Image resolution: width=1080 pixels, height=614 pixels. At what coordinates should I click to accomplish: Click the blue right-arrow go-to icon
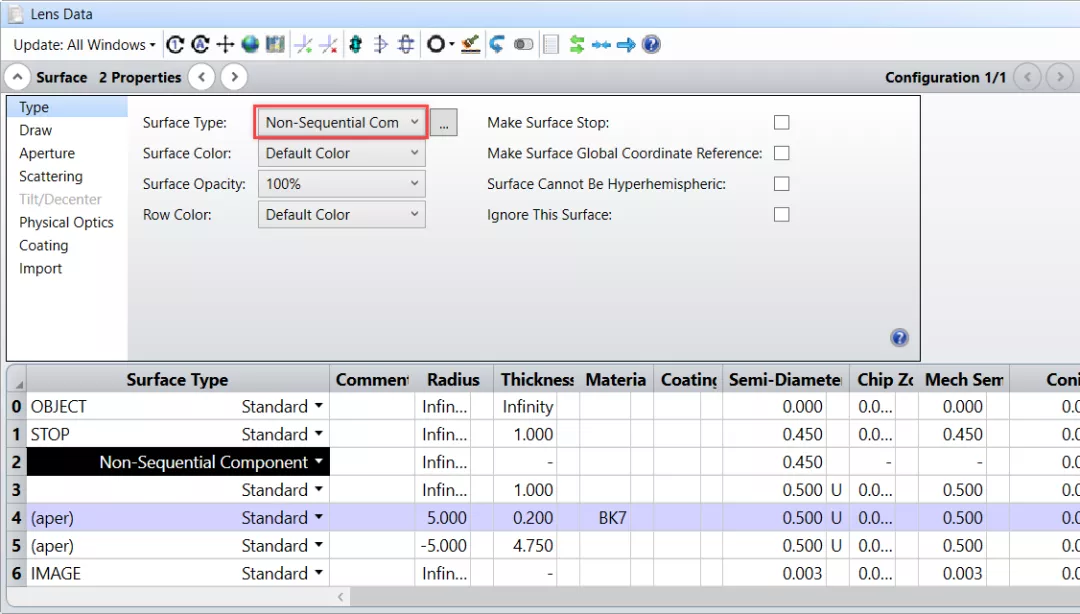click(626, 45)
